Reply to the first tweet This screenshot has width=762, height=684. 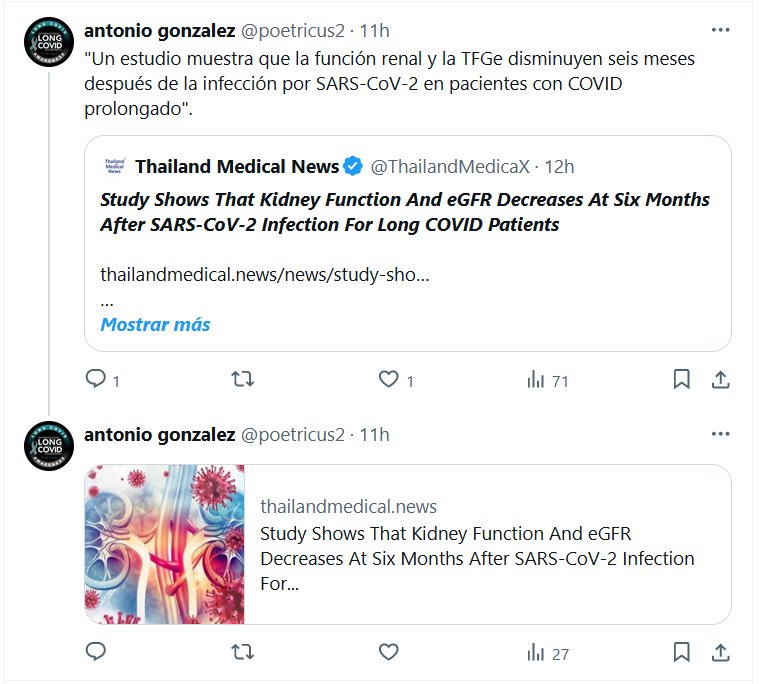(x=96, y=380)
